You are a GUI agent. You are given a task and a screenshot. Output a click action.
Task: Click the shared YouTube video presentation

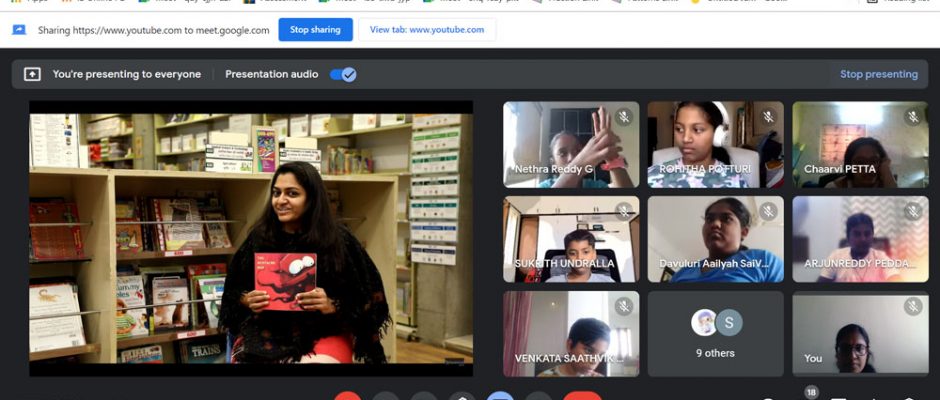(x=251, y=239)
